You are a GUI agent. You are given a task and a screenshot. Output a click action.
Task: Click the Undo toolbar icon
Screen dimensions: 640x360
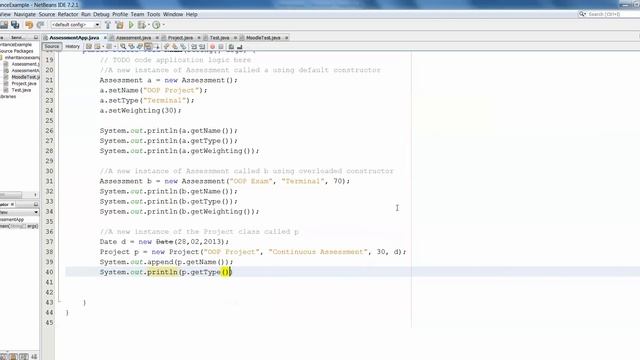click(29, 25)
